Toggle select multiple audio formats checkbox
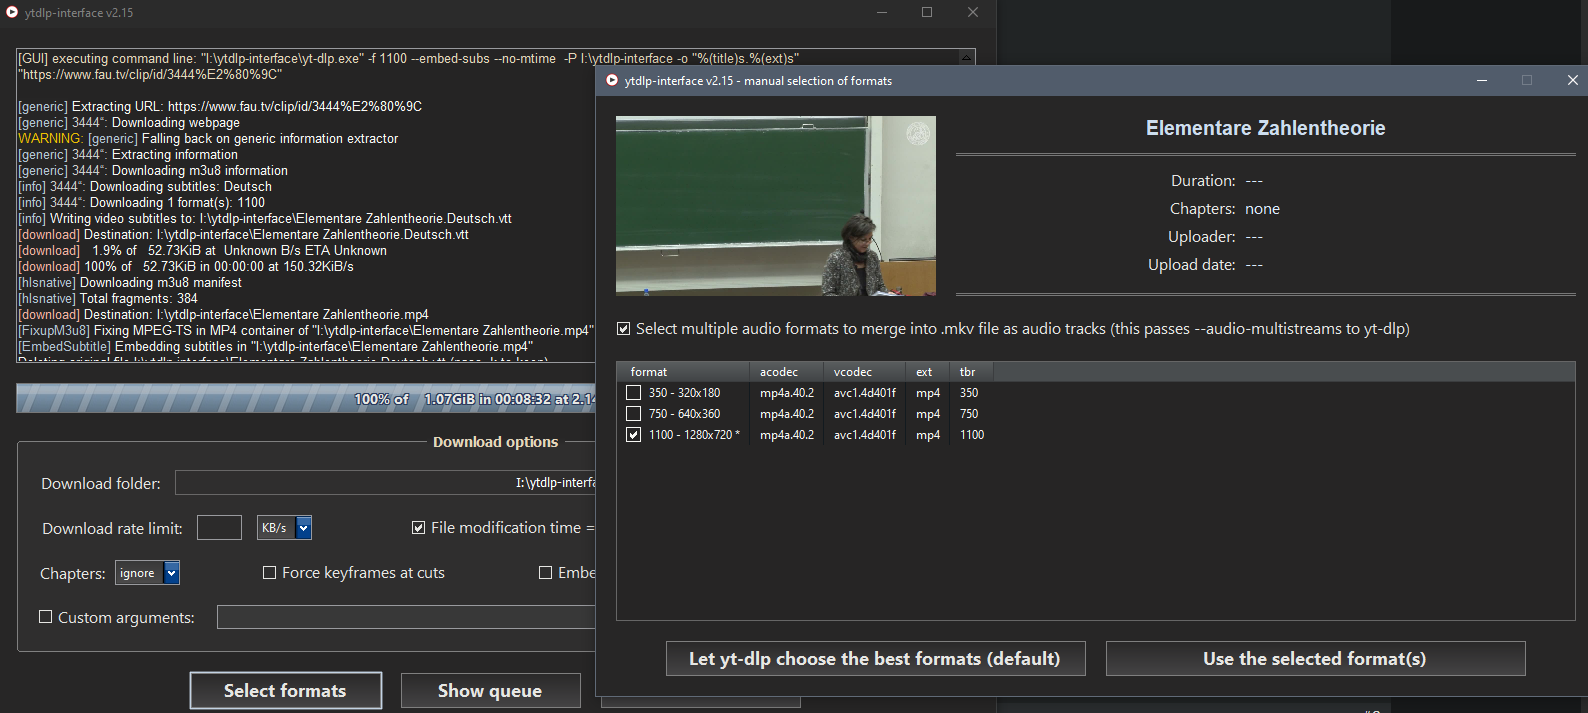Screen dimensions: 1588x713 click(x=624, y=329)
